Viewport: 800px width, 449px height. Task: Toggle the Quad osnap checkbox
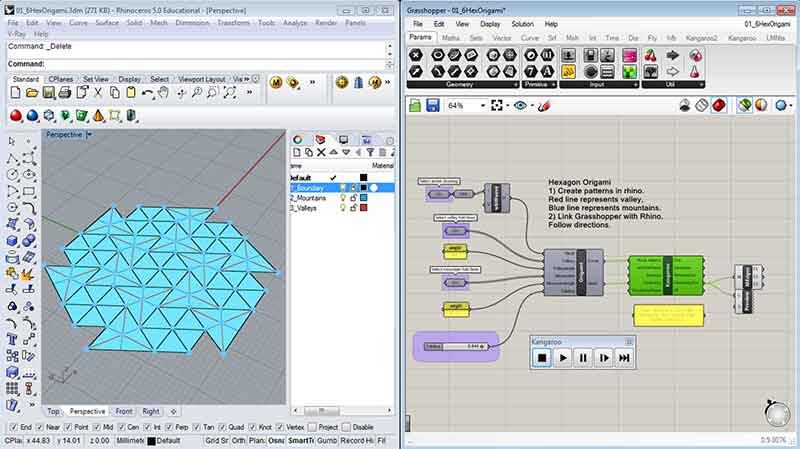(x=222, y=427)
